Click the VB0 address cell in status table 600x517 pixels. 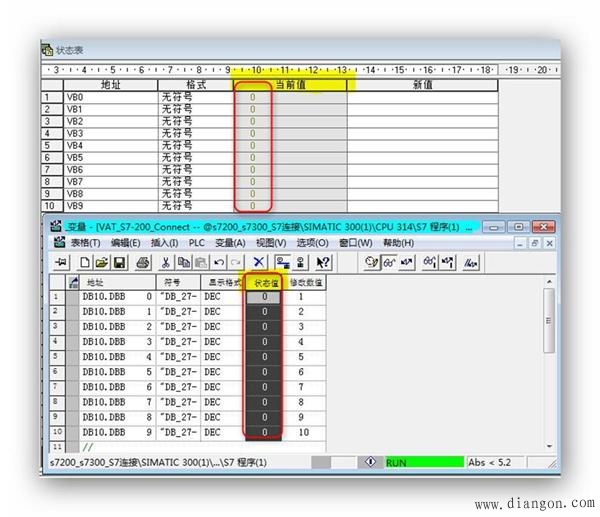(x=110, y=98)
